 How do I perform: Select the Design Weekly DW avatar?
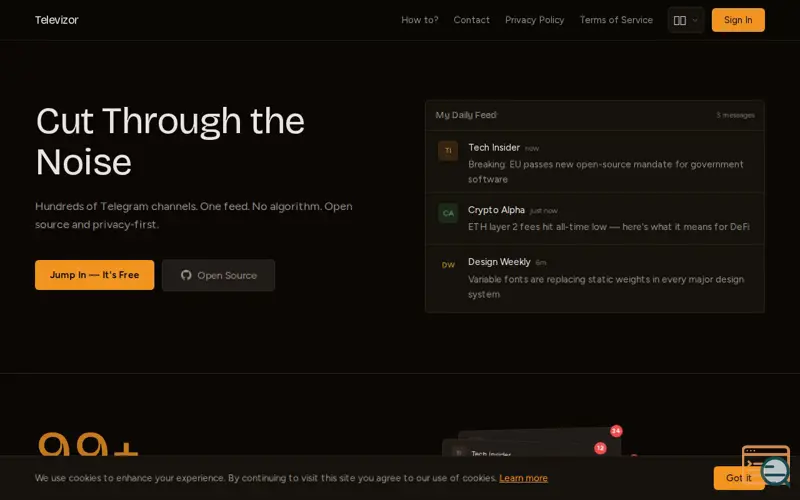[x=448, y=265]
